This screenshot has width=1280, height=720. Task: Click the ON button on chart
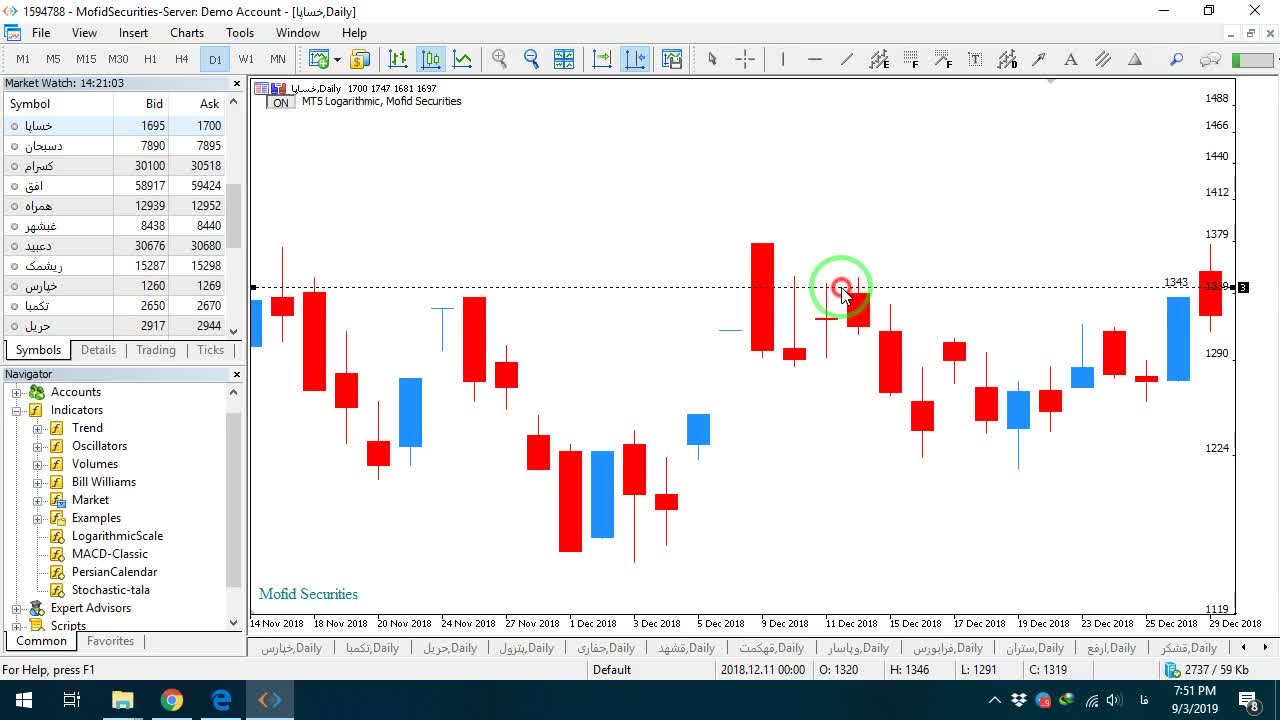(x=281, y=103)
